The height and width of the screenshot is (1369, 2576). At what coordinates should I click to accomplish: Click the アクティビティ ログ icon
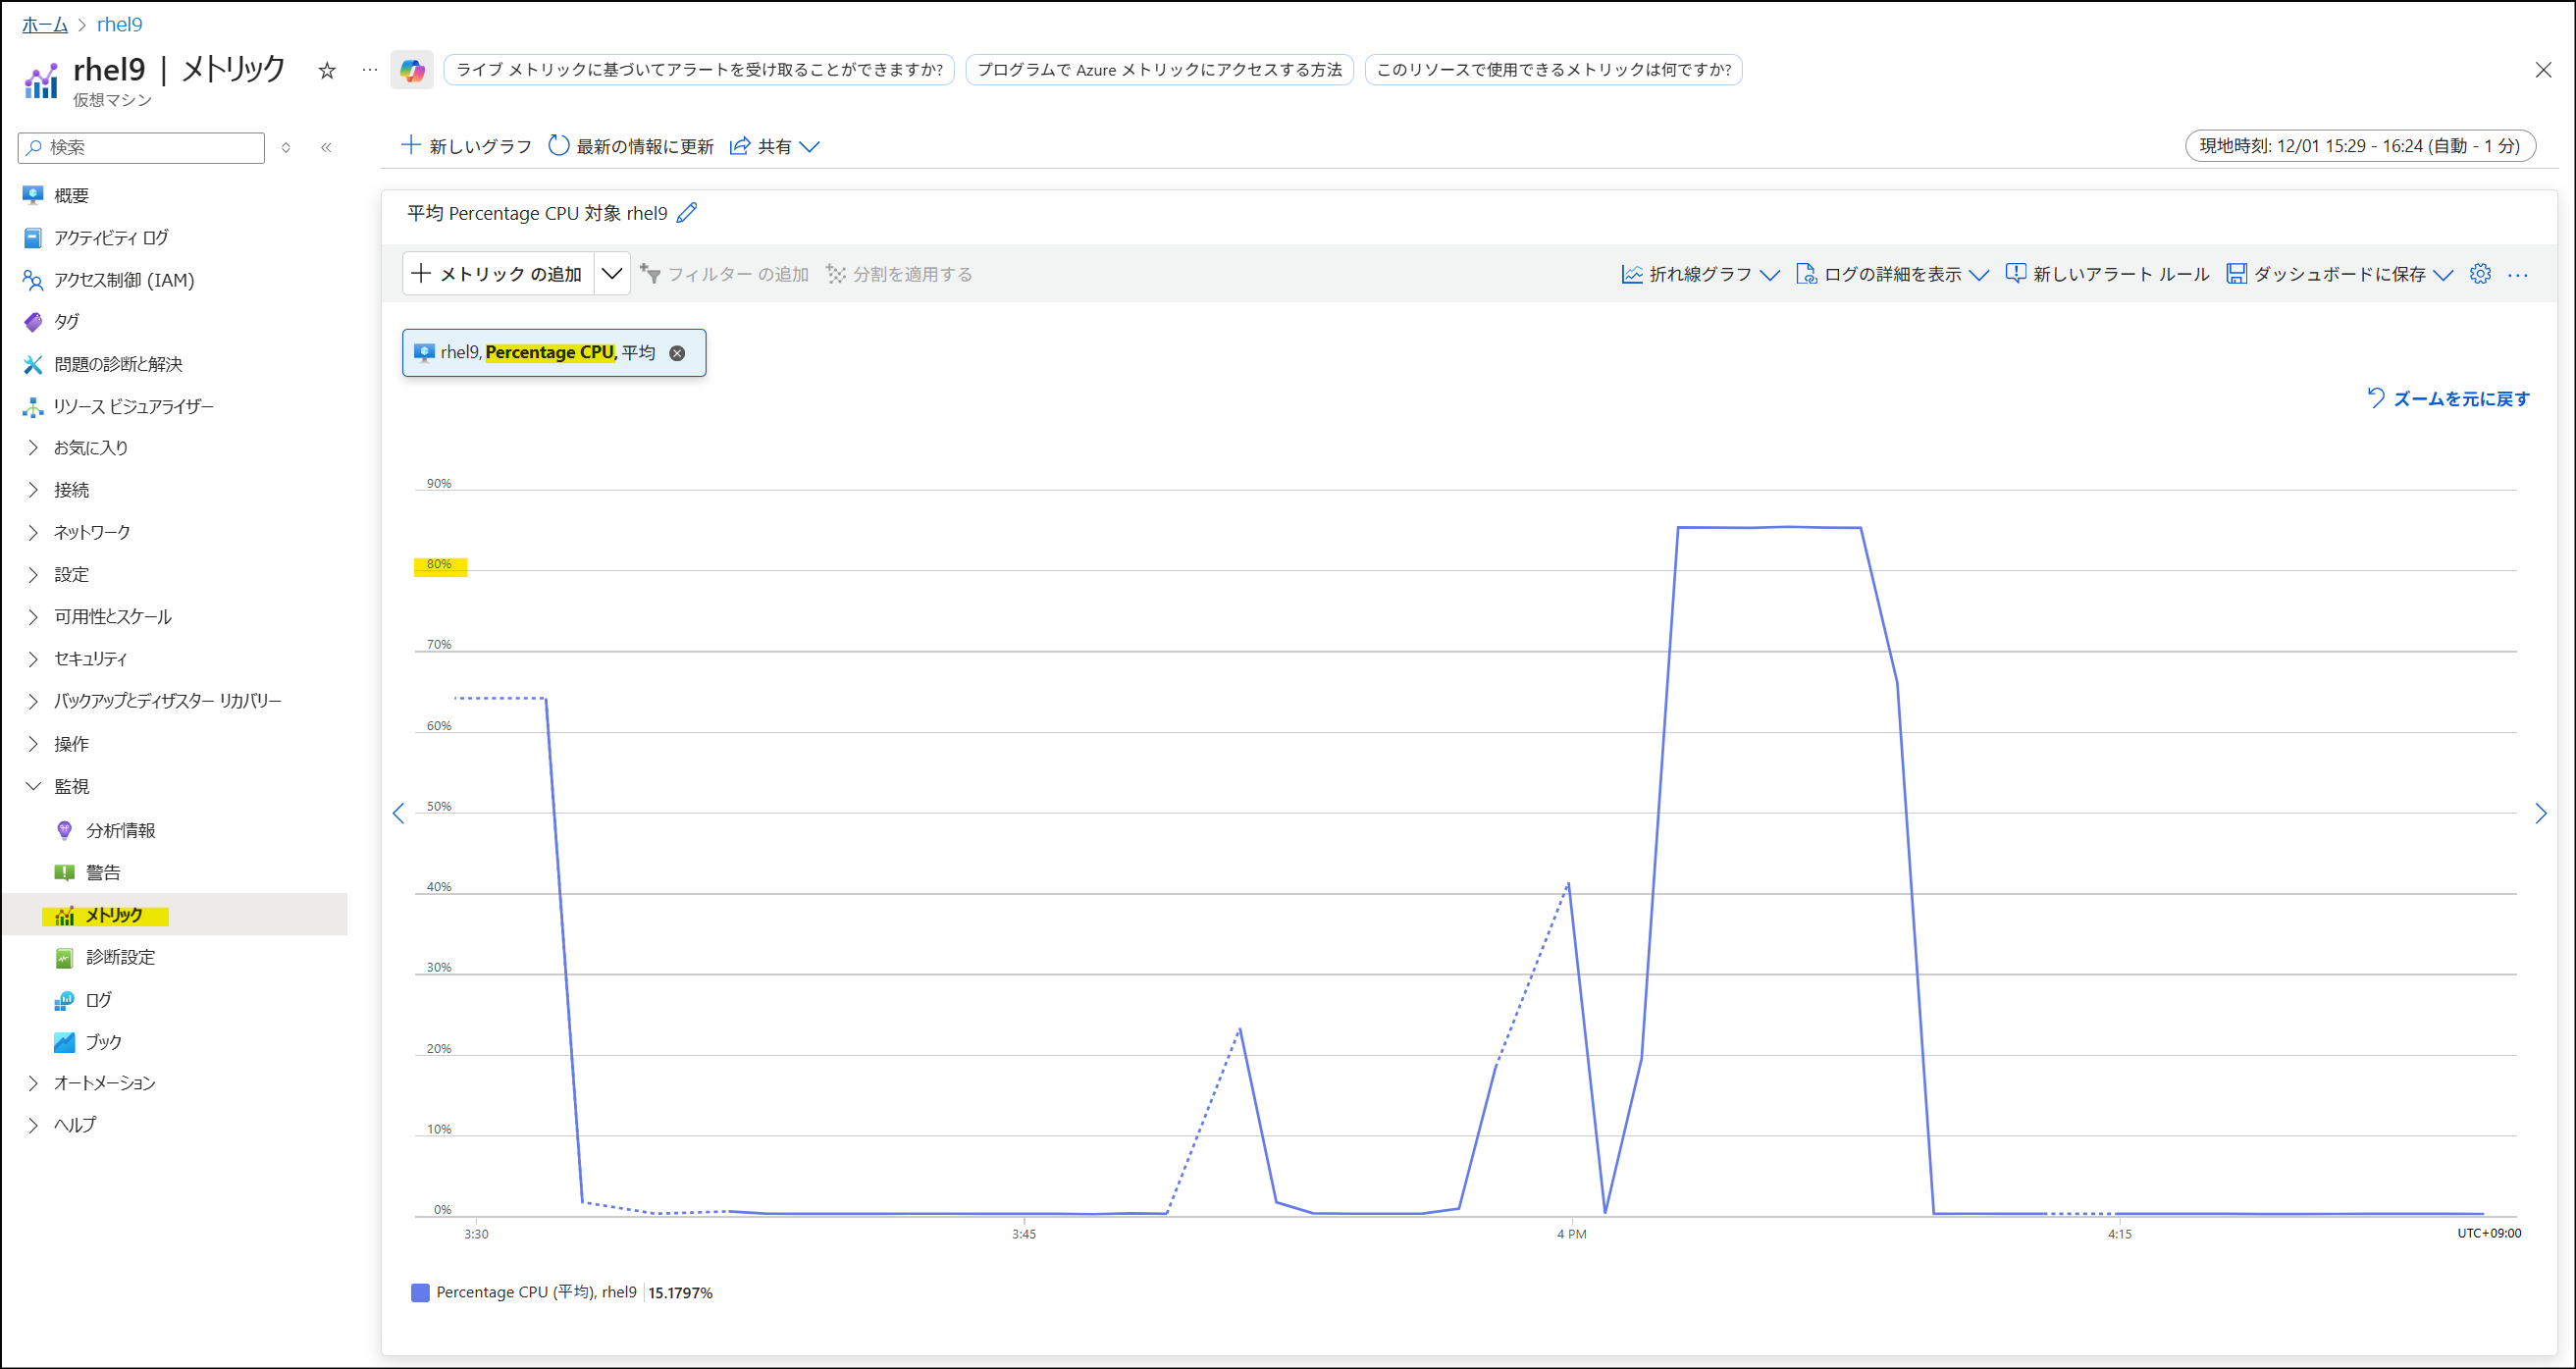click(33, 238)
